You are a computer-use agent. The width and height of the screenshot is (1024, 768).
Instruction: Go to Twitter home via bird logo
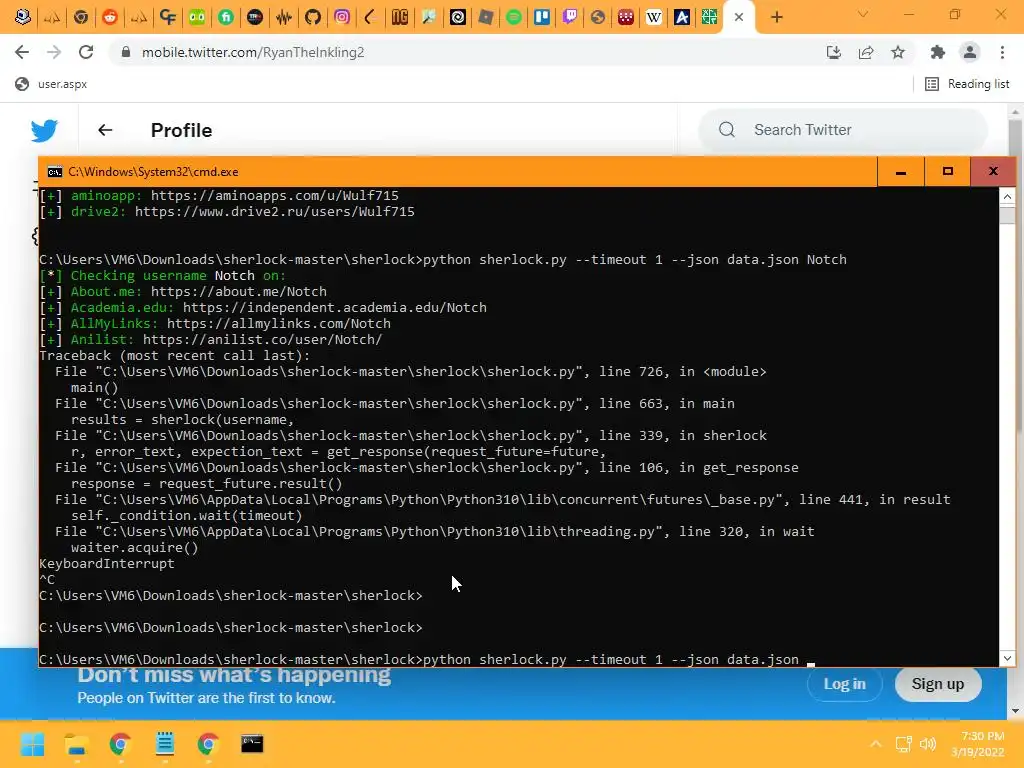44,131
